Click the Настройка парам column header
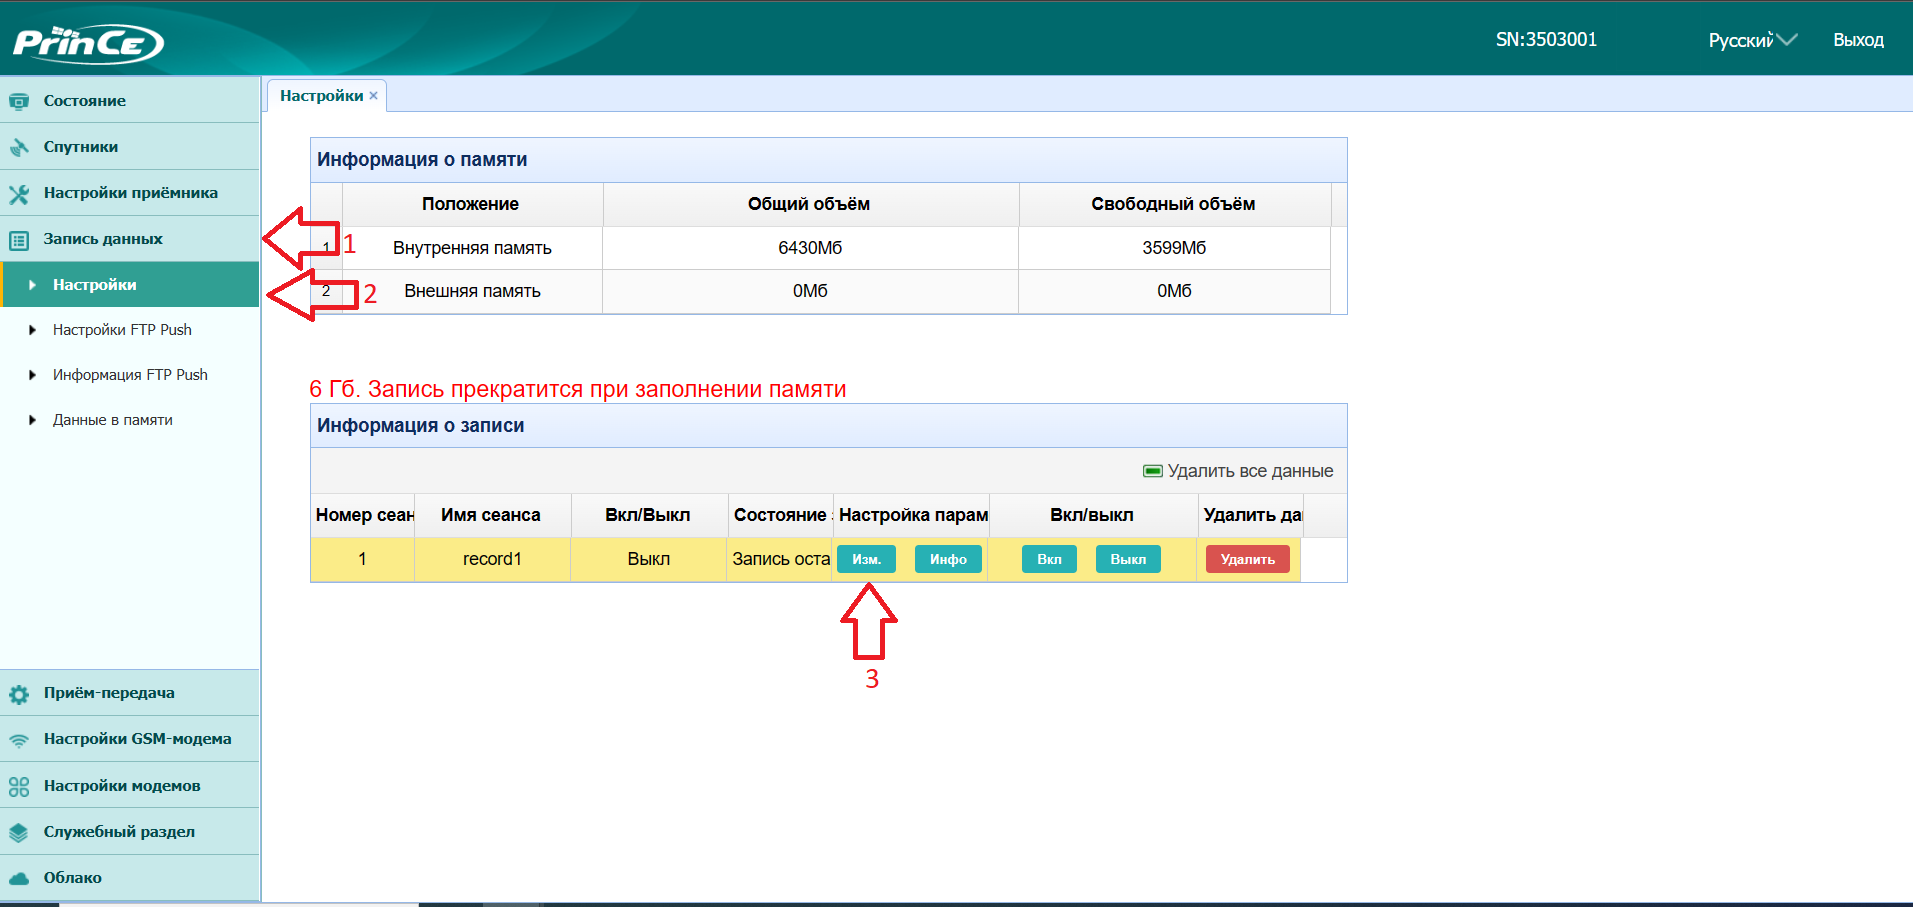 [912, 515]
